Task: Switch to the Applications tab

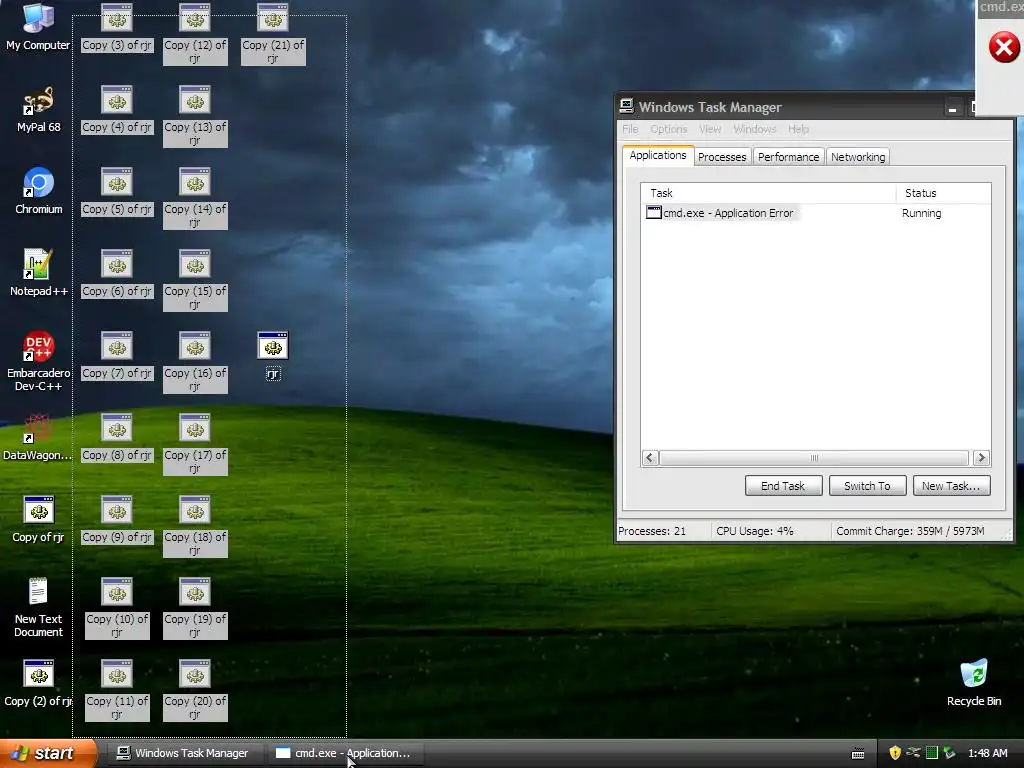Action: 658,155
